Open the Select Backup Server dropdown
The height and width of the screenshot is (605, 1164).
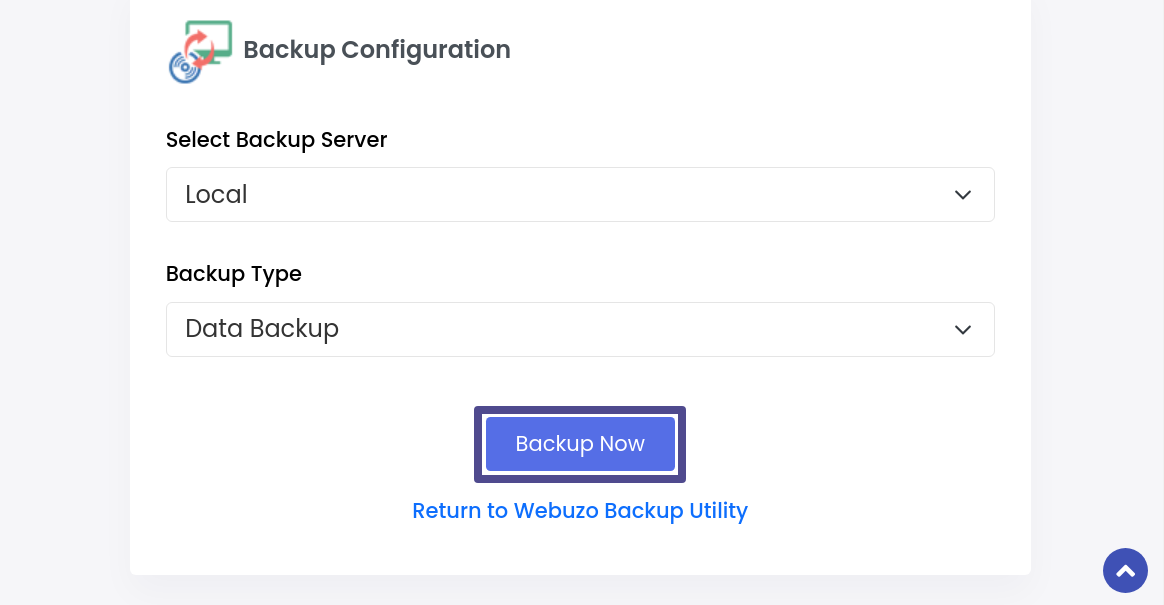(x=580, y=194)
